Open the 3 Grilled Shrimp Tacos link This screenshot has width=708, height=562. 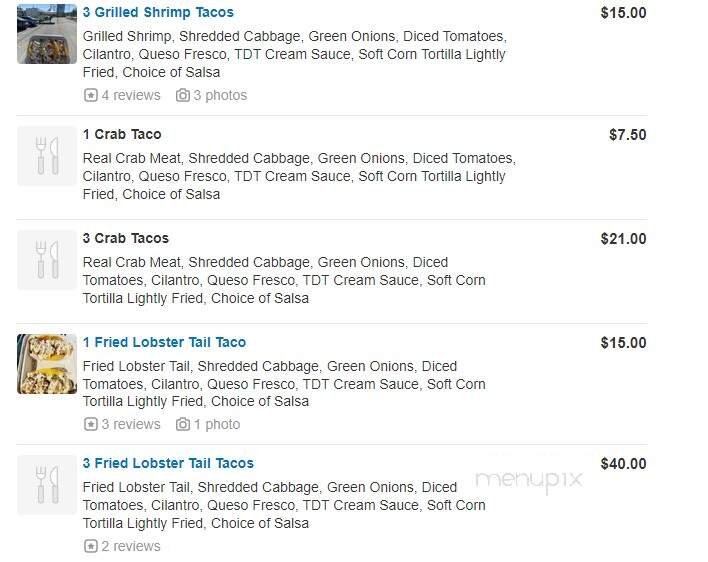(x=158, y=13)
